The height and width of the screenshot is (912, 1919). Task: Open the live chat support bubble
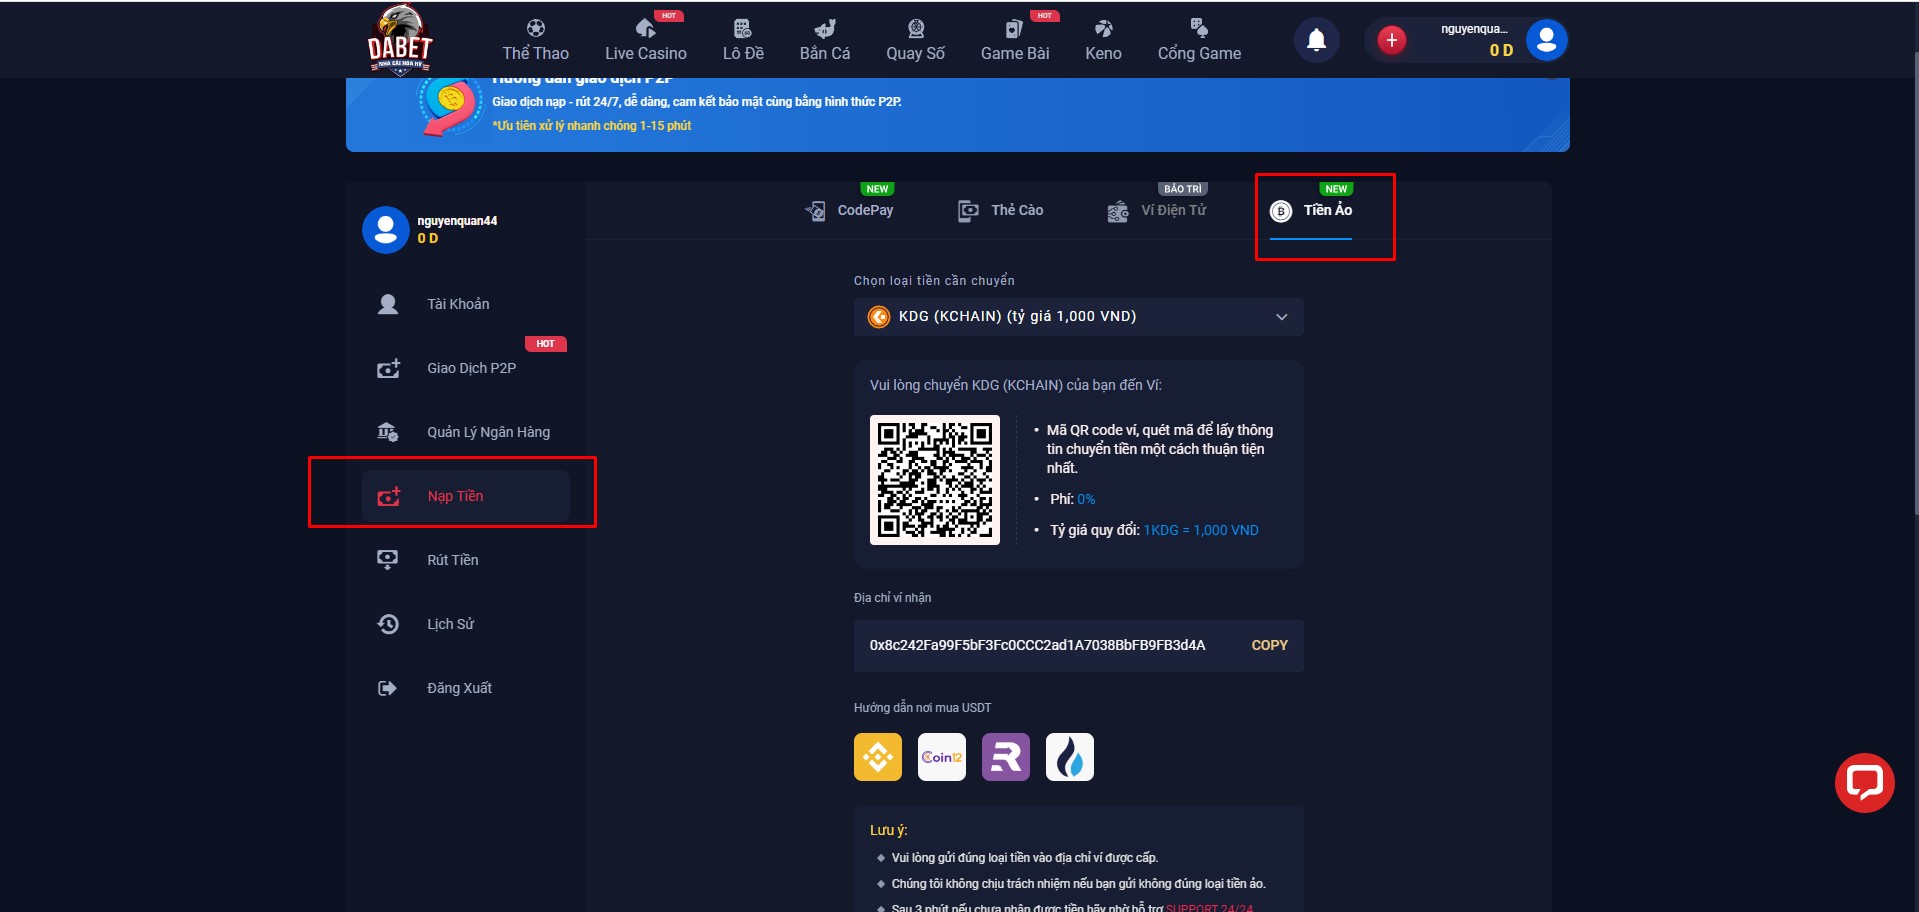pos(1864,782)
